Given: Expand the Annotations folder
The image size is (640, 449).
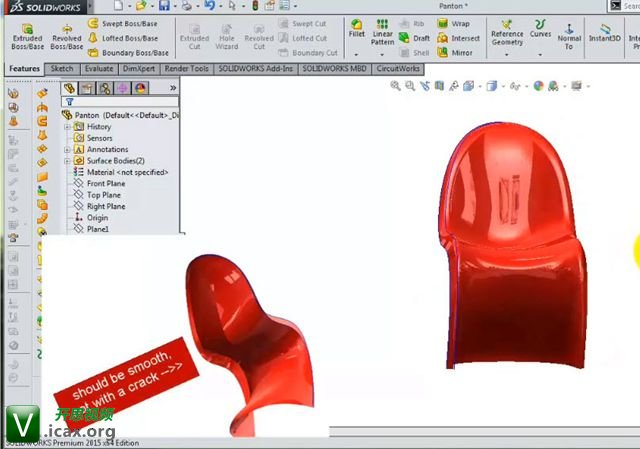Looking at the screenshot, I should (x=67, y=150).
